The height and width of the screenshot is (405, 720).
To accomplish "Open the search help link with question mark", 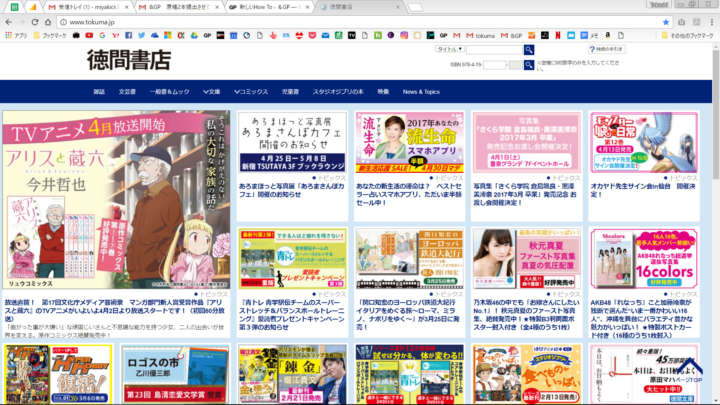I will tap(606, 49).
